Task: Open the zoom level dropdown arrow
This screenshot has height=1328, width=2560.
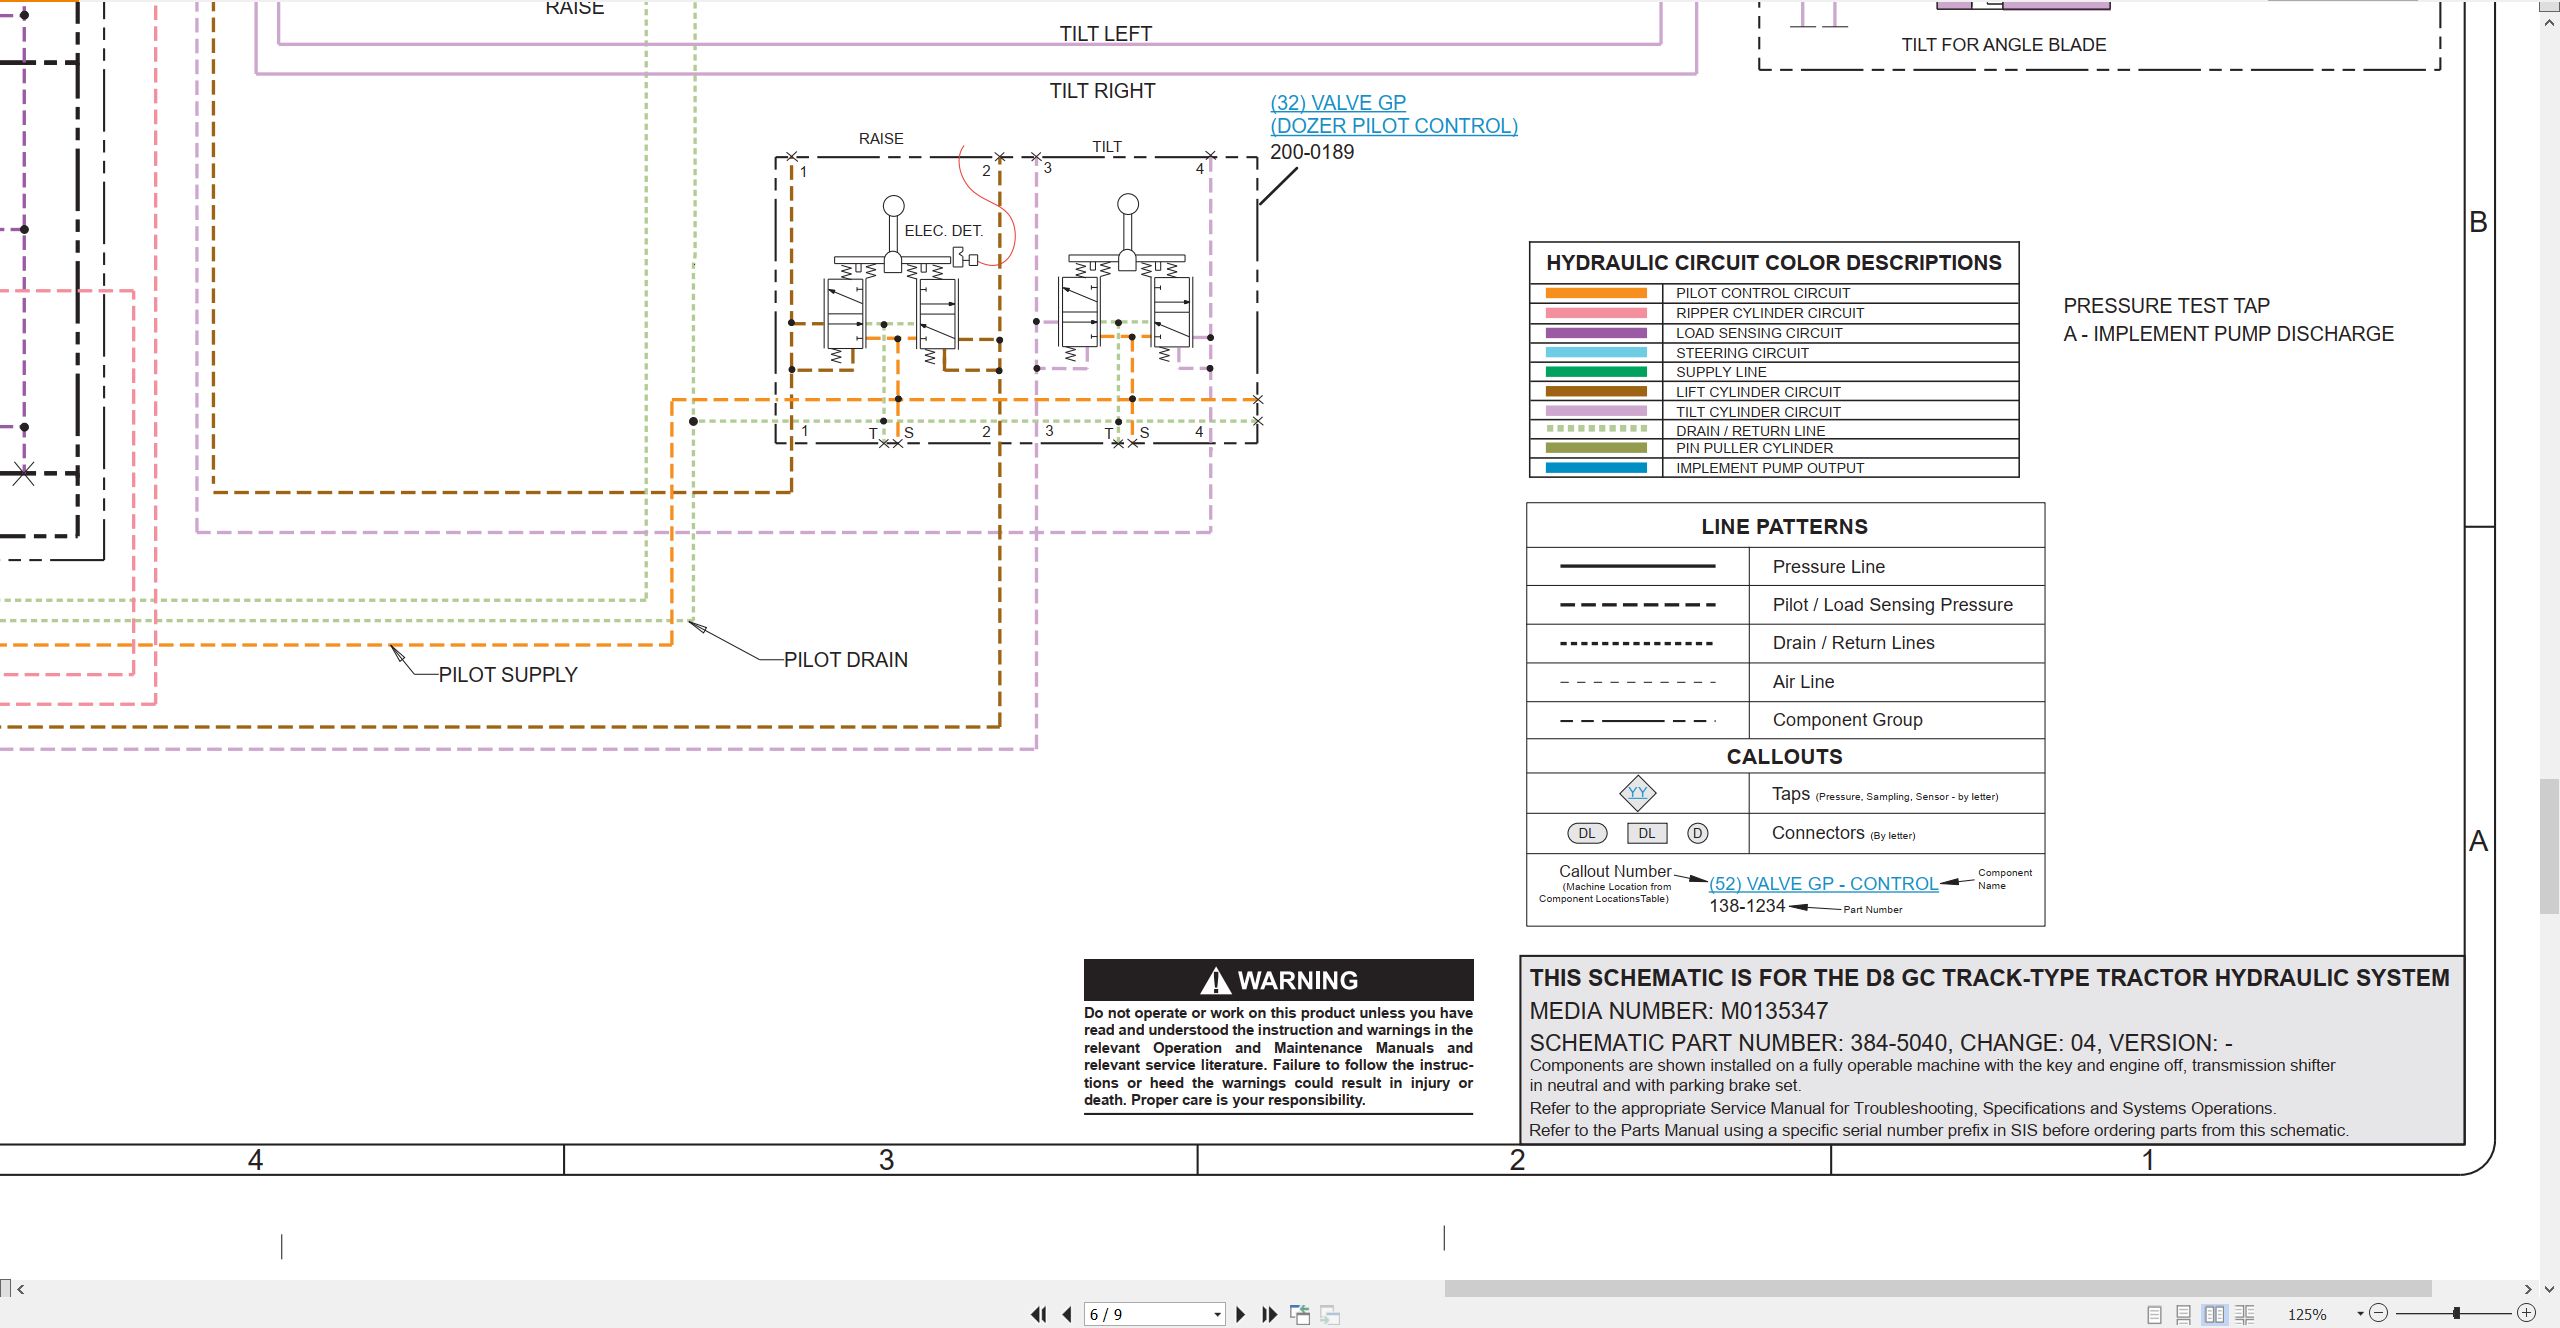Action: click(x=2360, y=1313)
